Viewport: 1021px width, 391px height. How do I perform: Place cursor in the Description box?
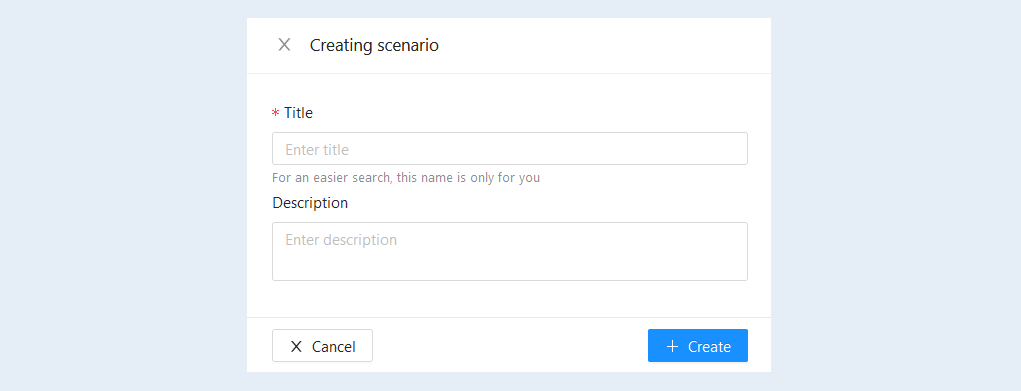(x=509, y=252)
